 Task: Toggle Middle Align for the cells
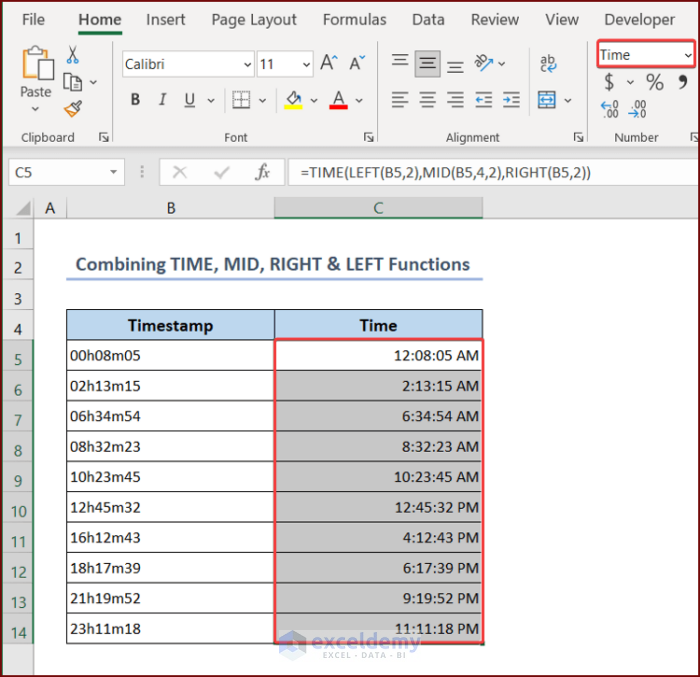coord(428,64)
